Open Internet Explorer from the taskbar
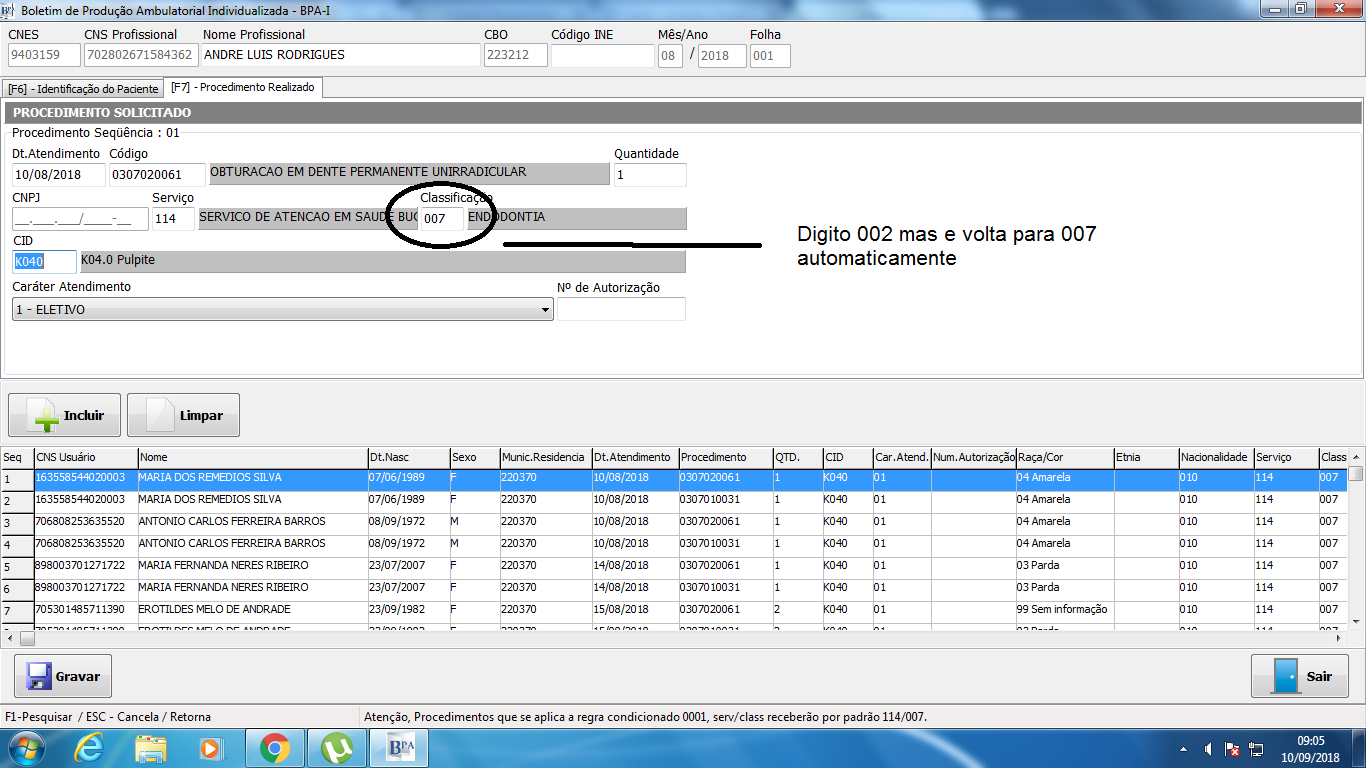Screen dimensions: 1366x772 click(91, 748)
